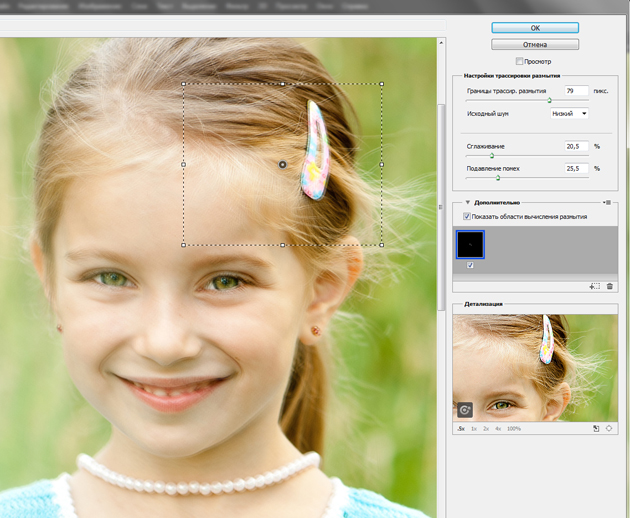Select 2x zoom in detail panel
Image resolution: width=630 pixels, height=518 pixels.
click(x=486, y=428)
